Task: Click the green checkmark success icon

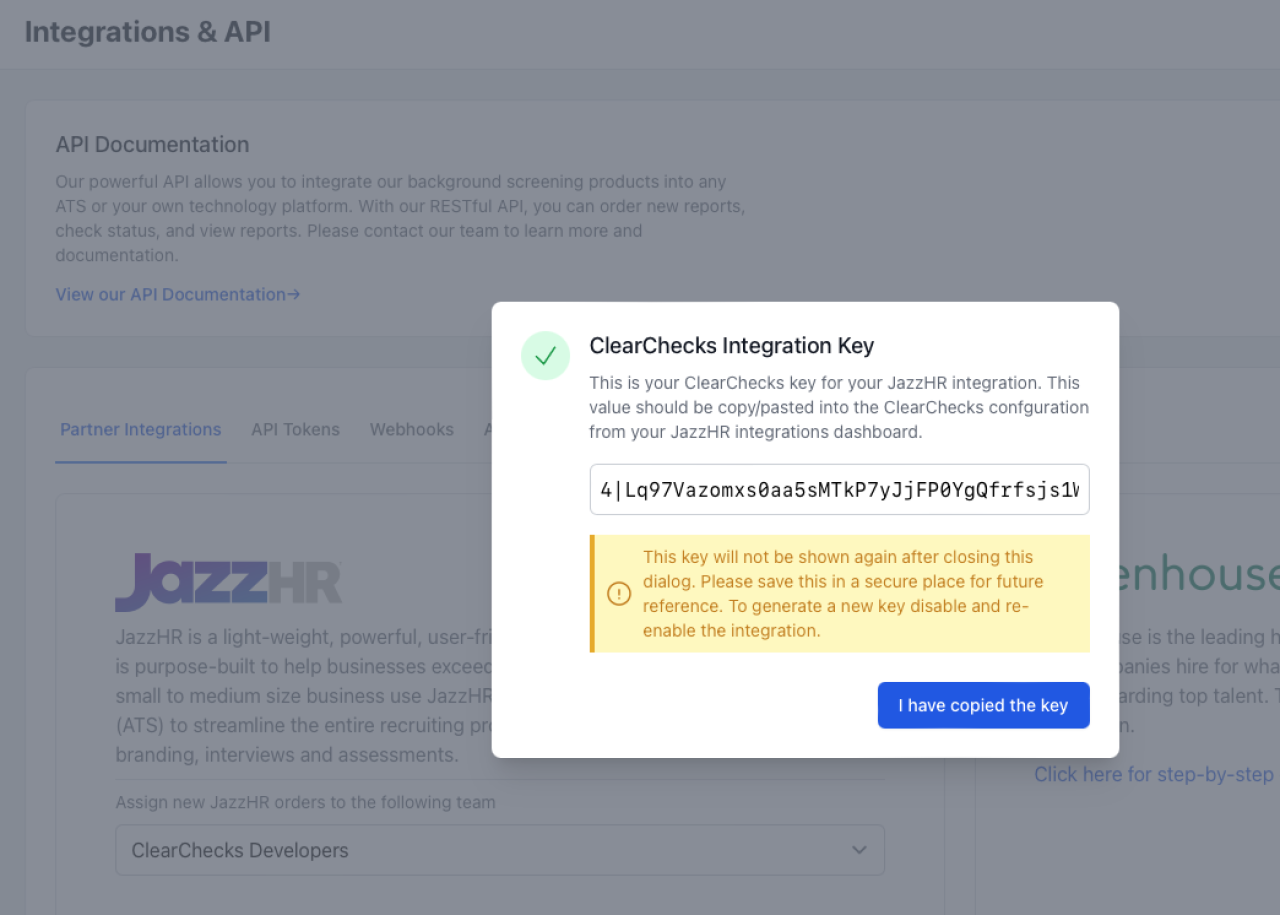Action: pos(545,356)
